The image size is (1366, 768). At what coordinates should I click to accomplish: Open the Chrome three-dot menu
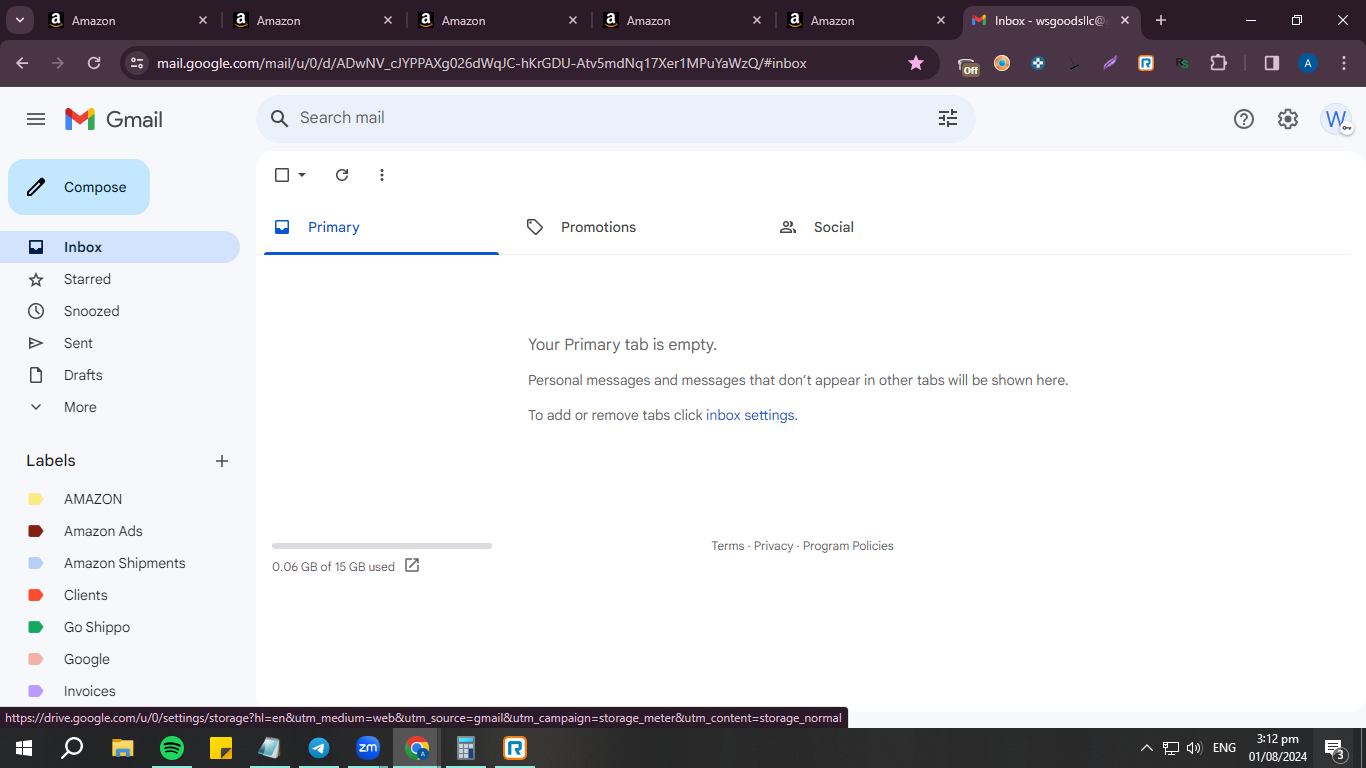coord(1342,63)
